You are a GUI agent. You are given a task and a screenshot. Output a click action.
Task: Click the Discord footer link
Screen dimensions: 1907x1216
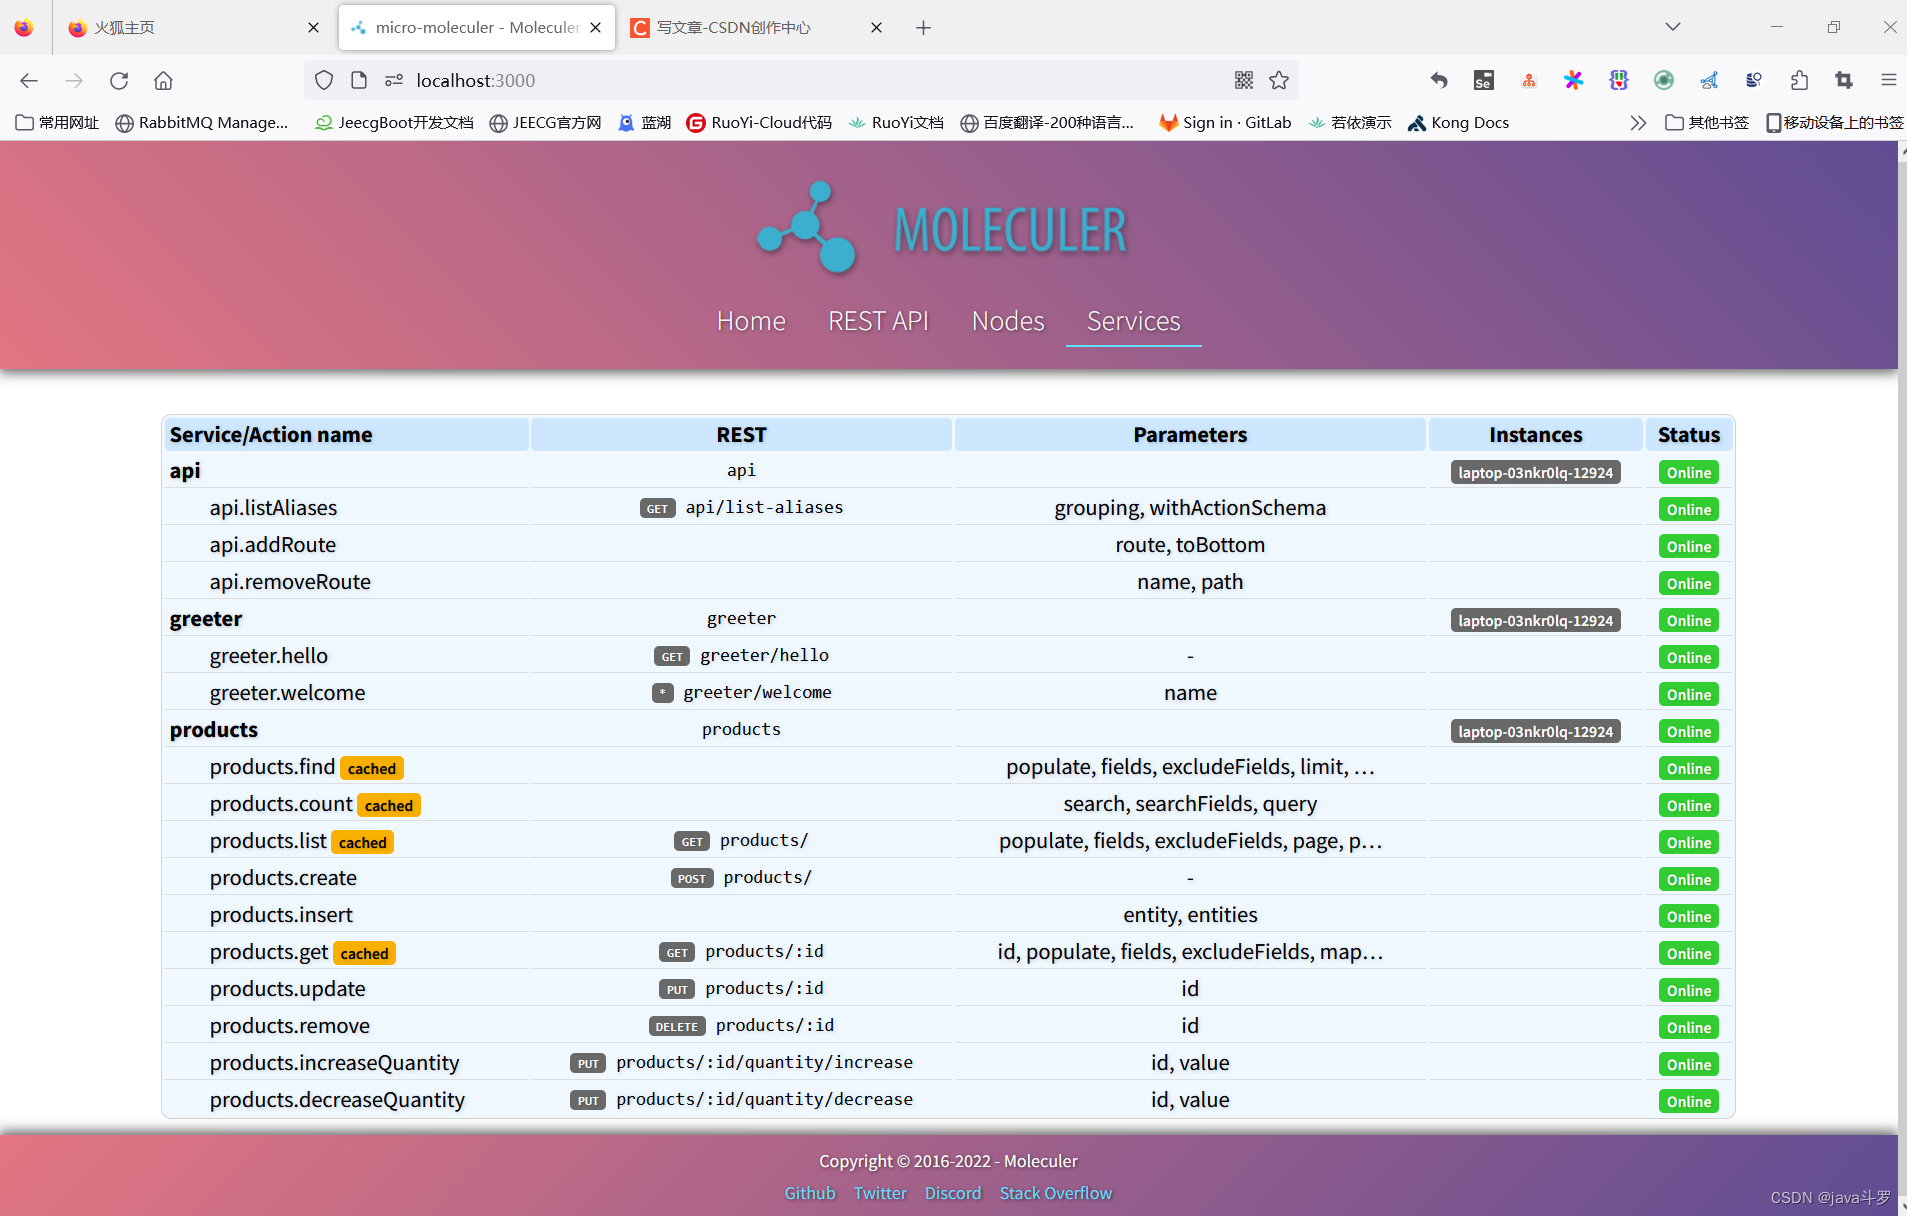(x=953, y=1193)
